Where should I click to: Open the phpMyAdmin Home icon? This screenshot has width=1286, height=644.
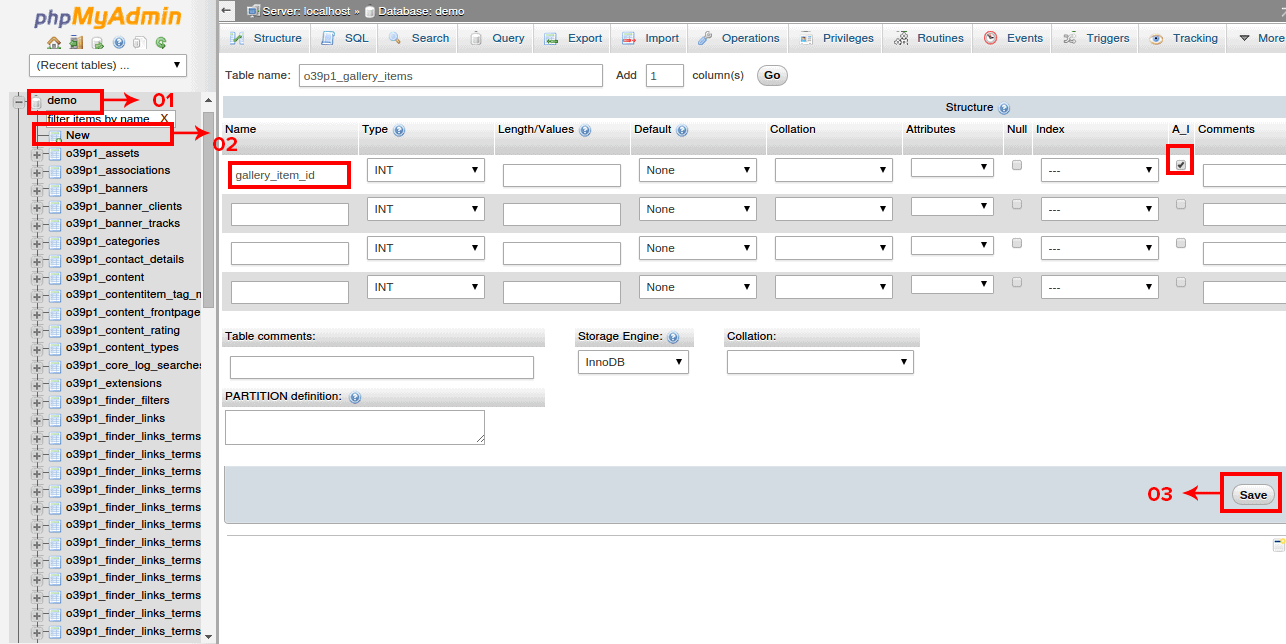tap(54, 43)
